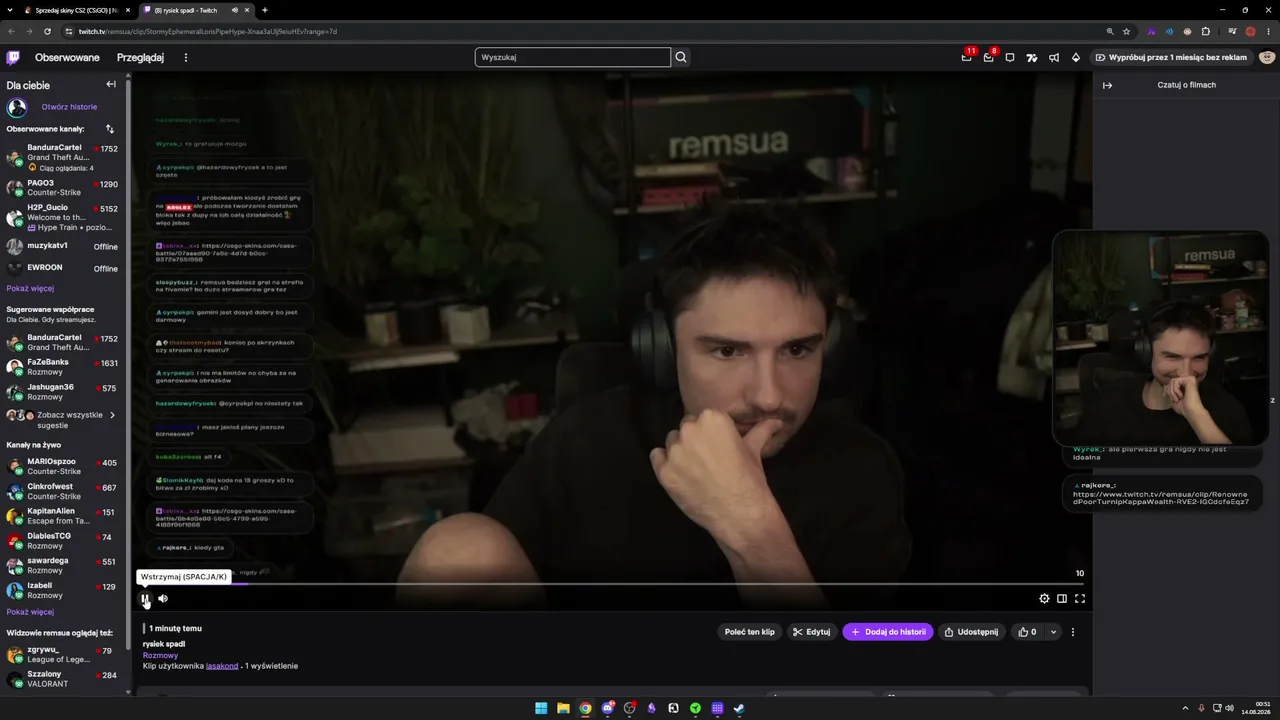Open the whispers chat bubble icon
The height and width of the screenshot is (720, 1280).
click(1010, 57)
